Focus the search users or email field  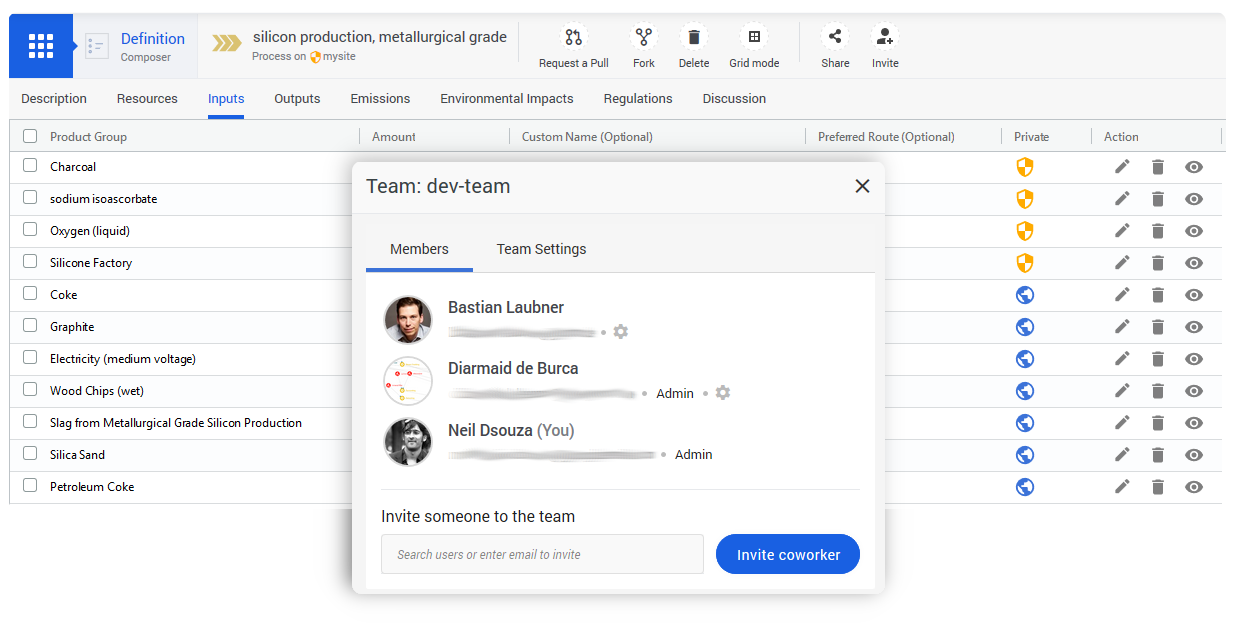542,554
